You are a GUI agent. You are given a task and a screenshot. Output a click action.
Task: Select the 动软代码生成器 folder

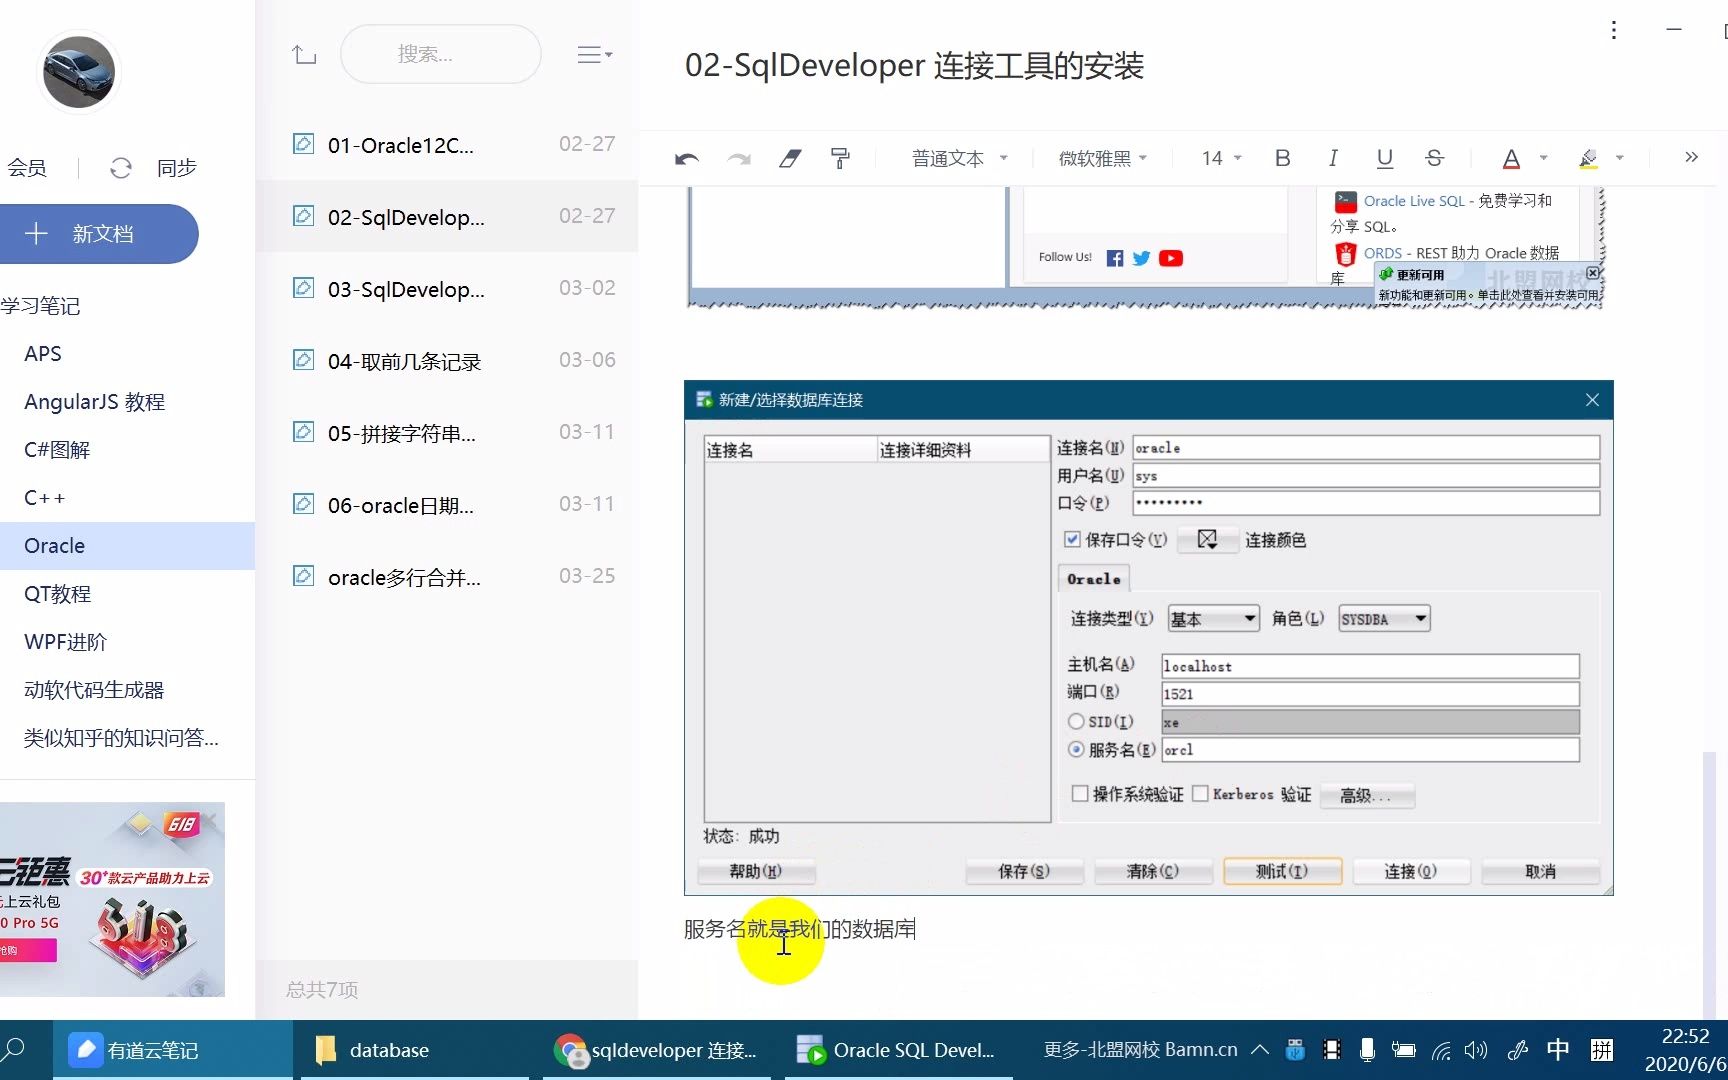(x=127, y=690)
